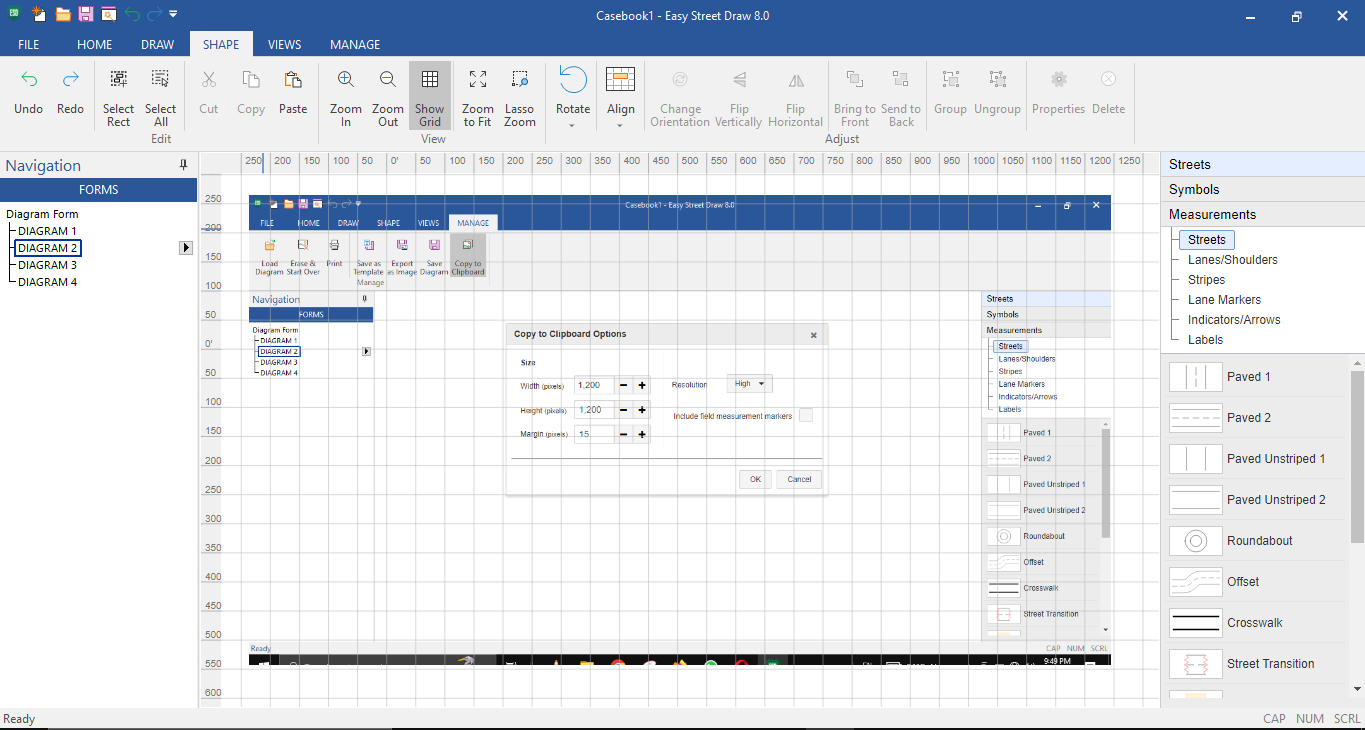Click the Cut scissors button

click(x=209, y=92)
